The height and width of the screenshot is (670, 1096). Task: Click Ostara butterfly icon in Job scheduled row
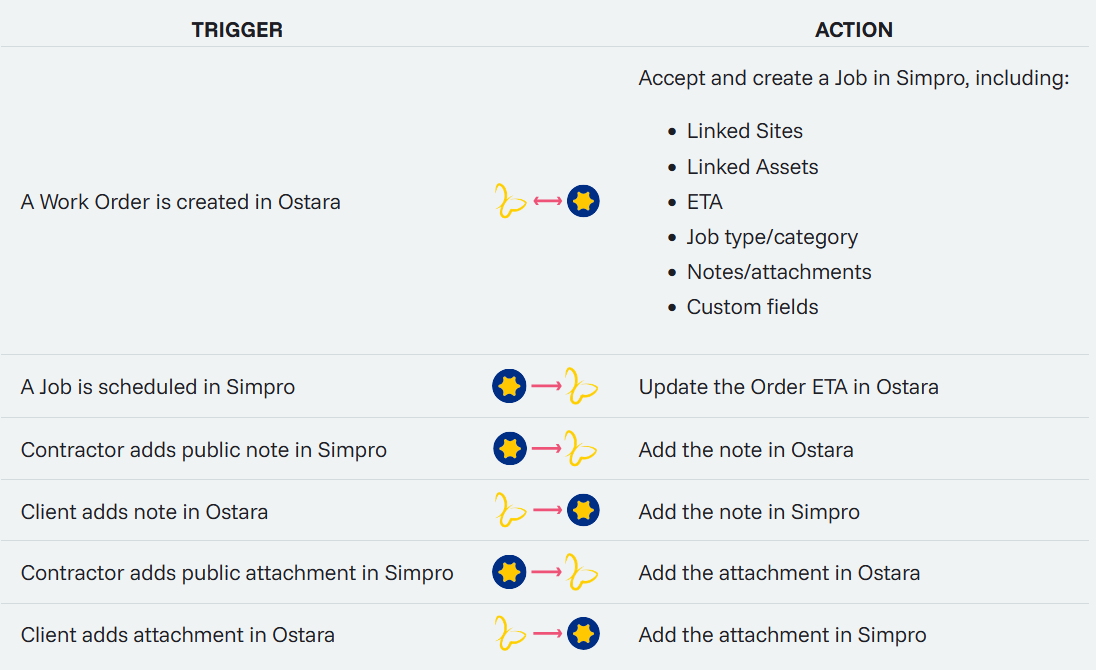tap(582, 386)
